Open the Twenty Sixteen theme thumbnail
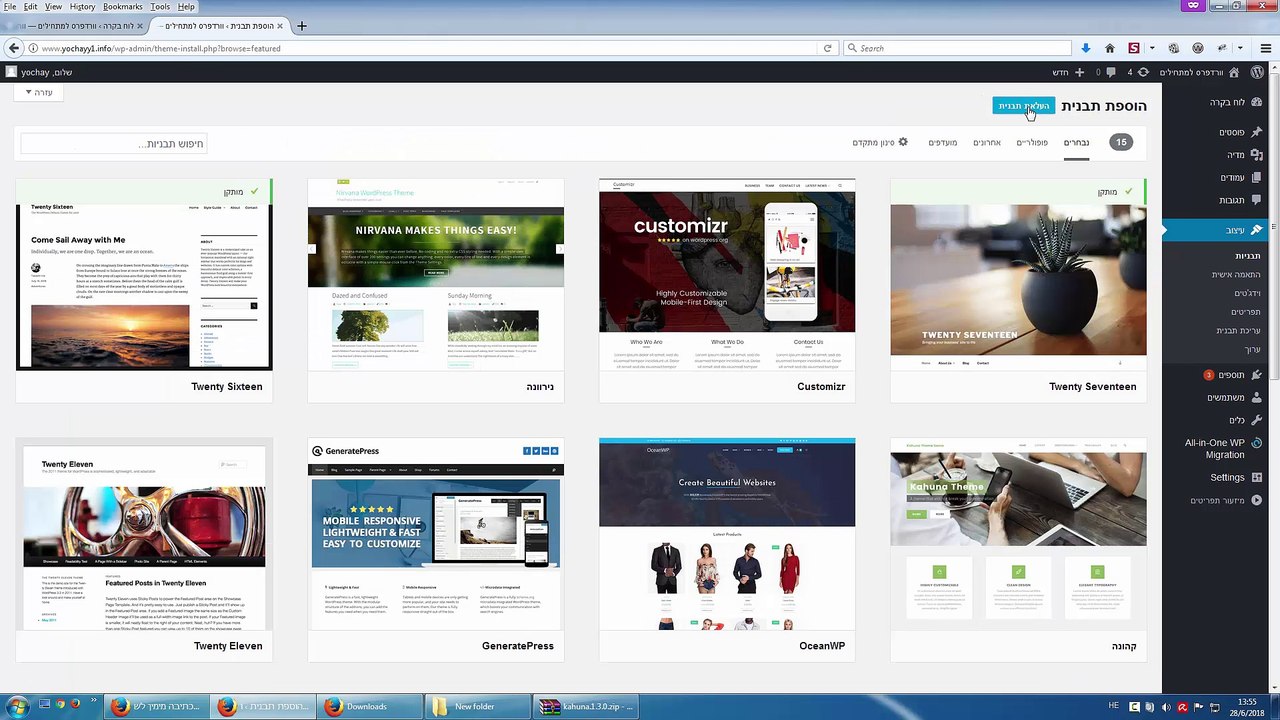The image size is (1280, 720). pyautogui.click(x=144, y=275)
